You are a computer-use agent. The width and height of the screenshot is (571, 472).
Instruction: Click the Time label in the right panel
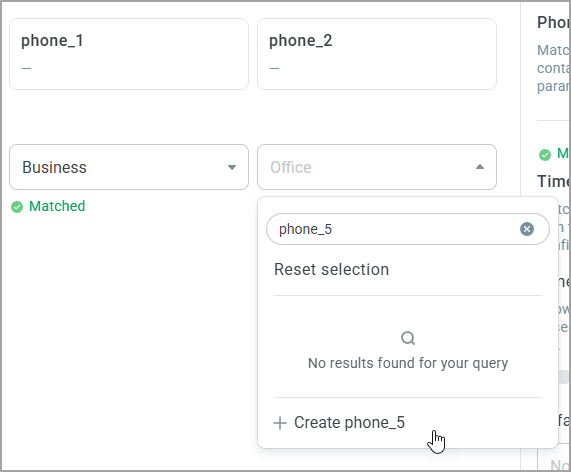(x=554, y=181)
